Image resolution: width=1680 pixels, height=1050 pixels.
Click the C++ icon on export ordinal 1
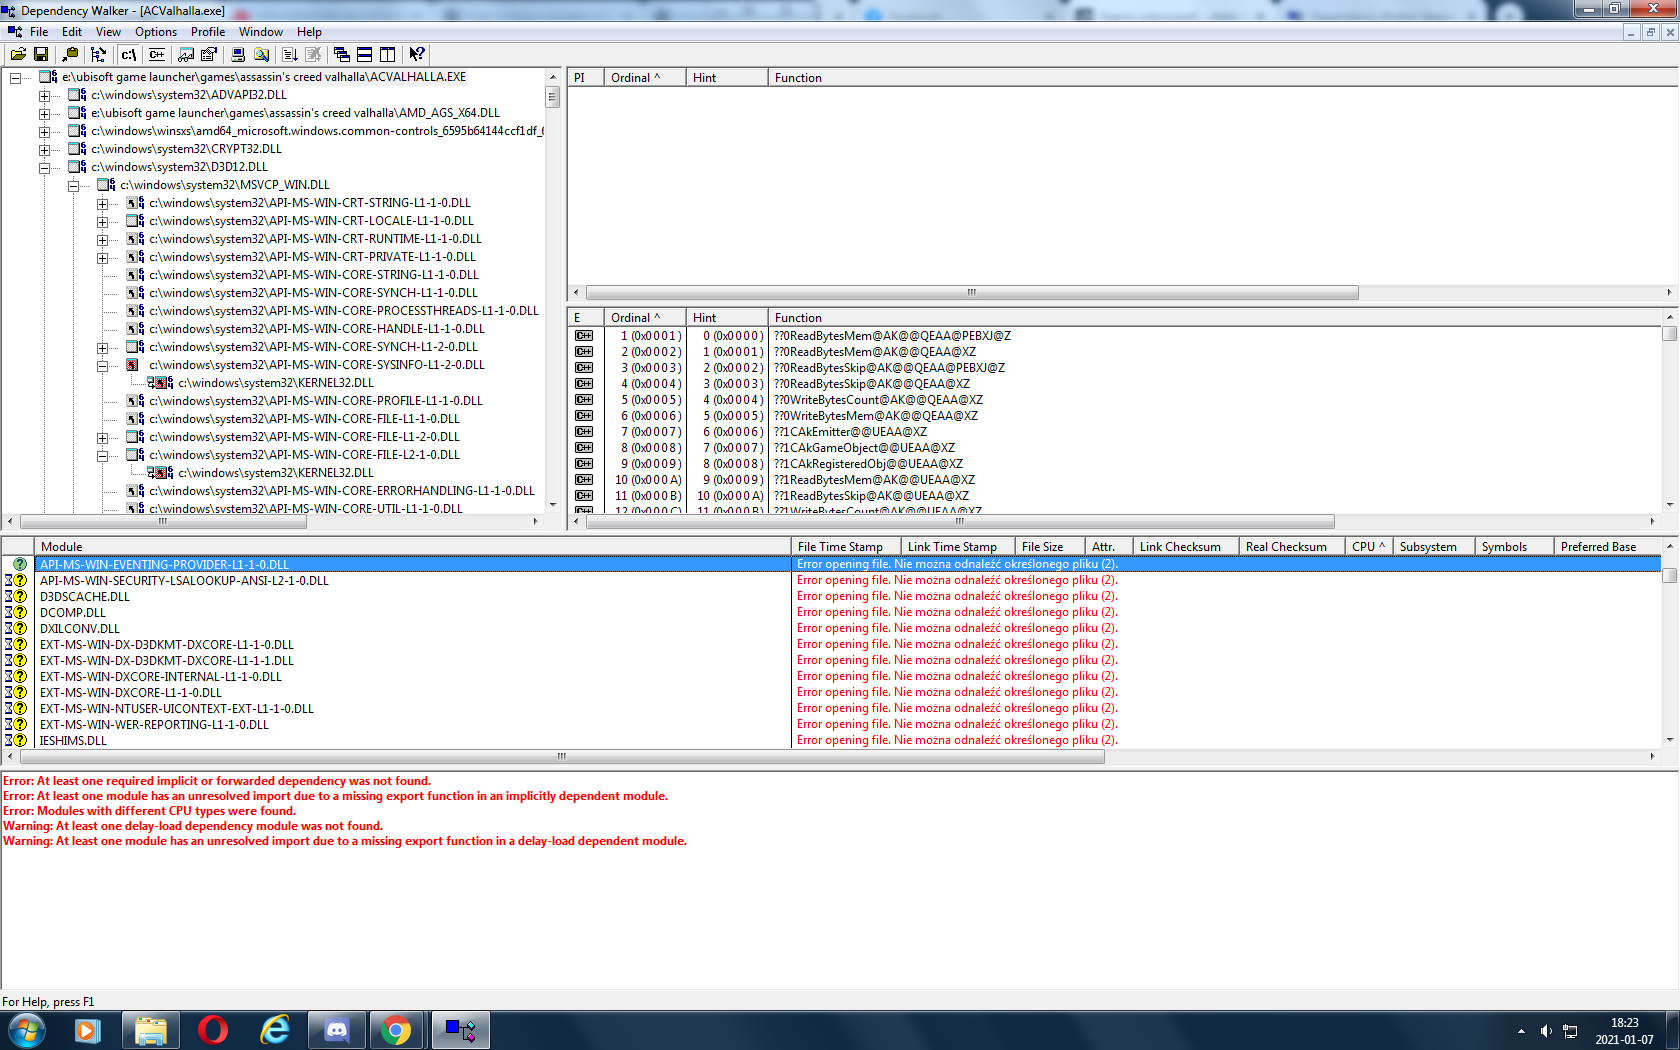tap(584, 336)
